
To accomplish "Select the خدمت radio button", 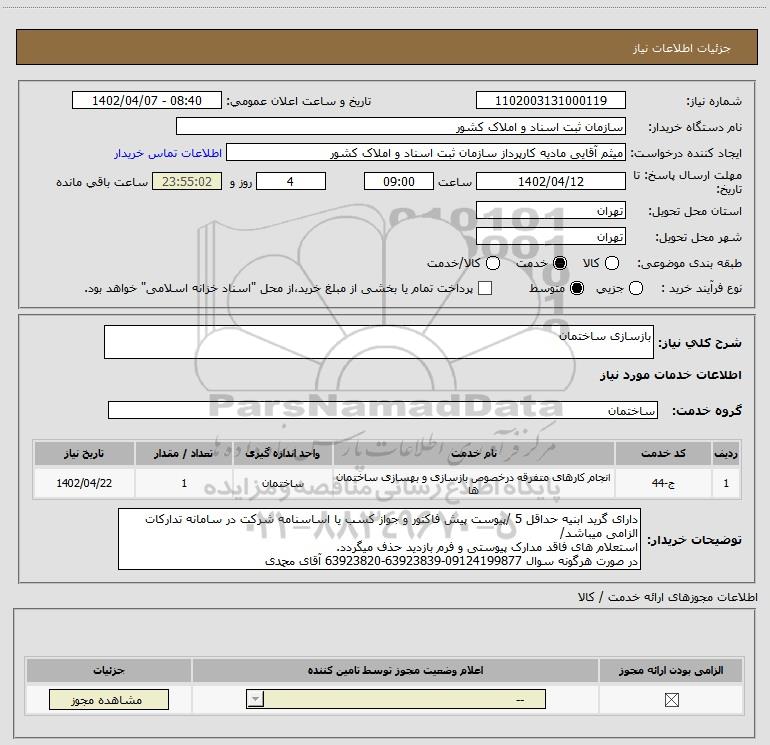I will [x=560, y=263].
